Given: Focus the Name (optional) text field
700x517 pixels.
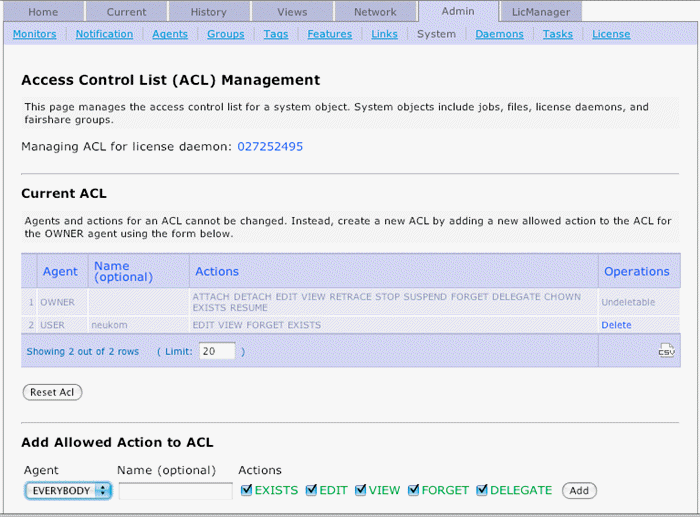Looking at the screenshot, I should click(x=175, y=491).
